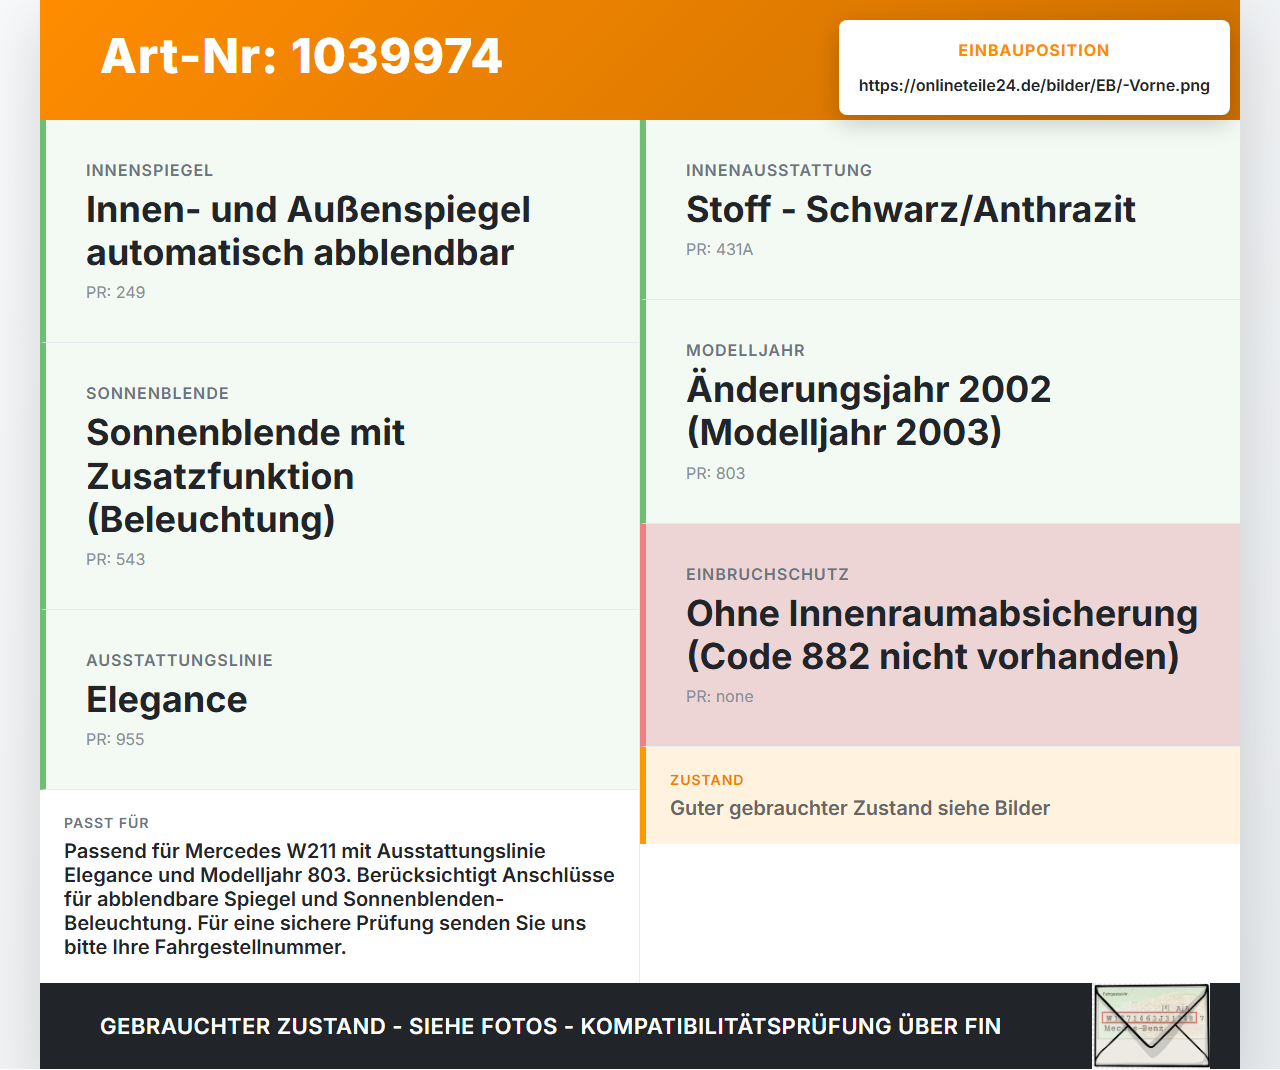Select the Innen- und Außenspiegel automatisch abblendbar card

pyautogui.click(x=340, y=231)
